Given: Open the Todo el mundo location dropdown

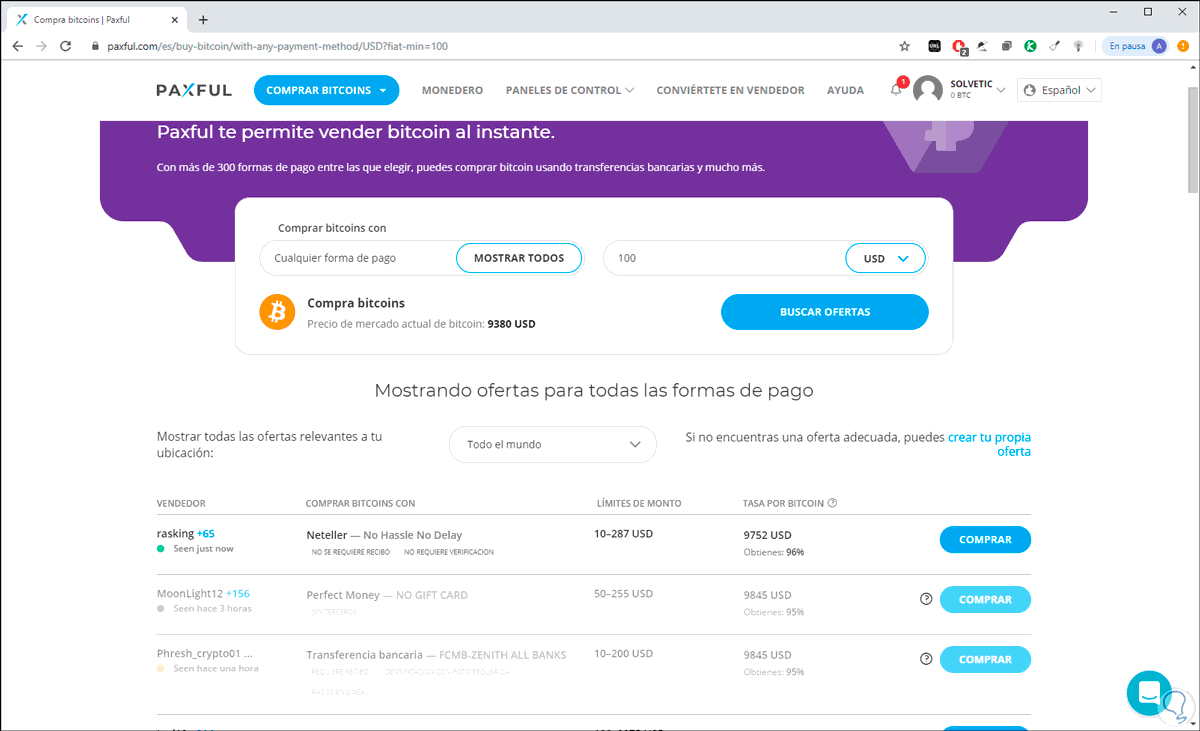Looking at the screenshot, I should click(553, 444).
